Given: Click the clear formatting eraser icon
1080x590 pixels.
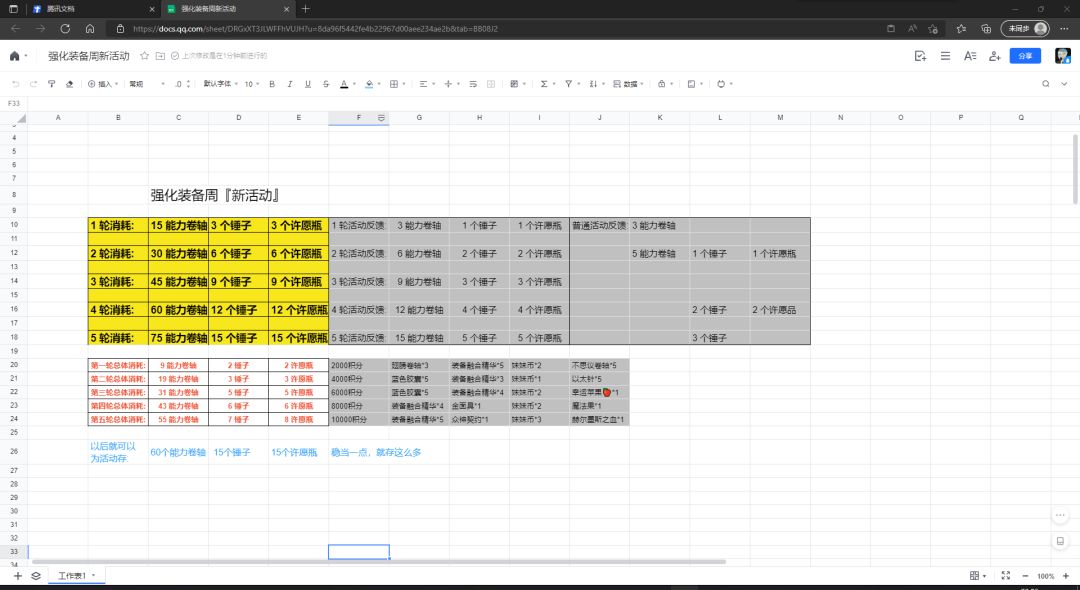Looking at the screenshot, I should click(69, 84).
